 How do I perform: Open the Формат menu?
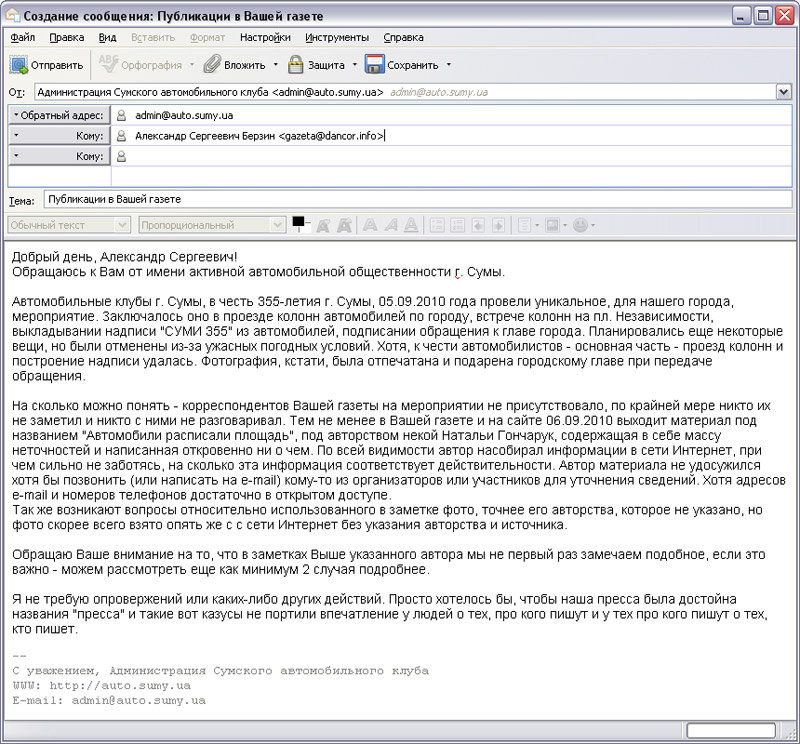[x=207, y=37]
